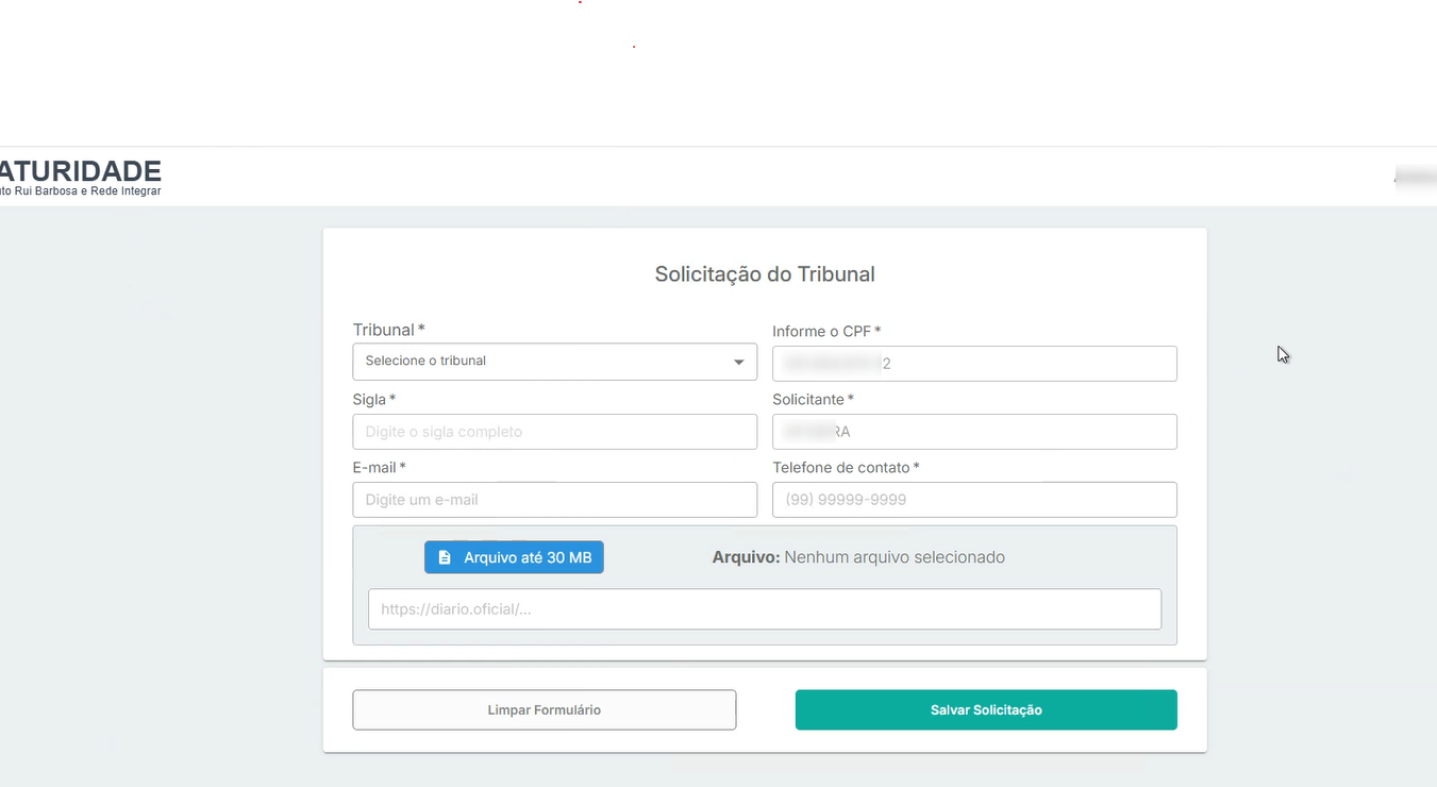
Task: Expand the Tribunal dropdown arrow
Action: [738, 362]
